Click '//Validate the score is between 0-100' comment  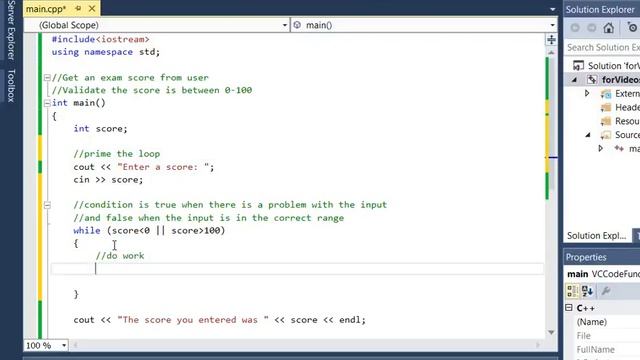[152, 90]
